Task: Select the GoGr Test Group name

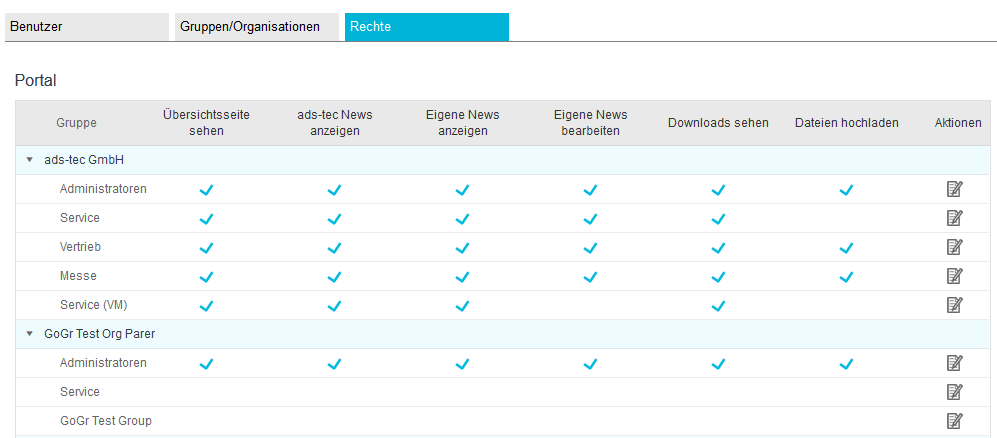Action: [106, 421]
